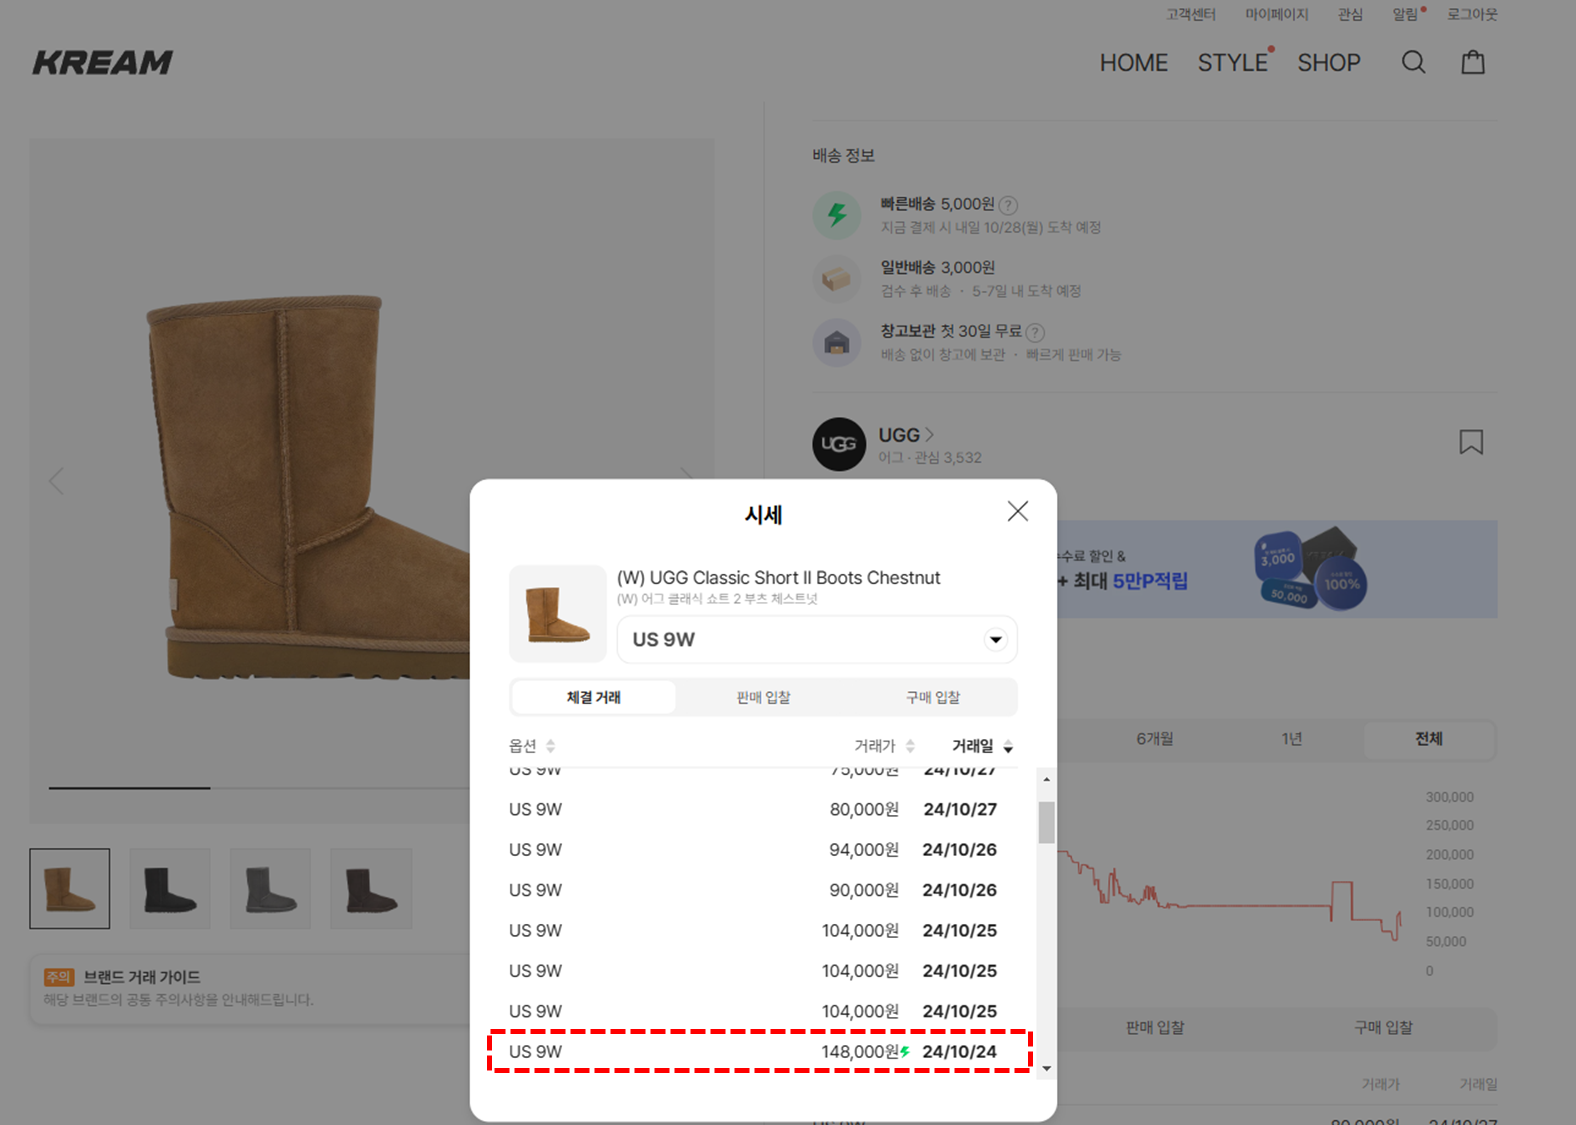The height and width of the screenshot is (1125, 1576).
Task: Select the grey boot thumbnail
Action: point(271,889)
